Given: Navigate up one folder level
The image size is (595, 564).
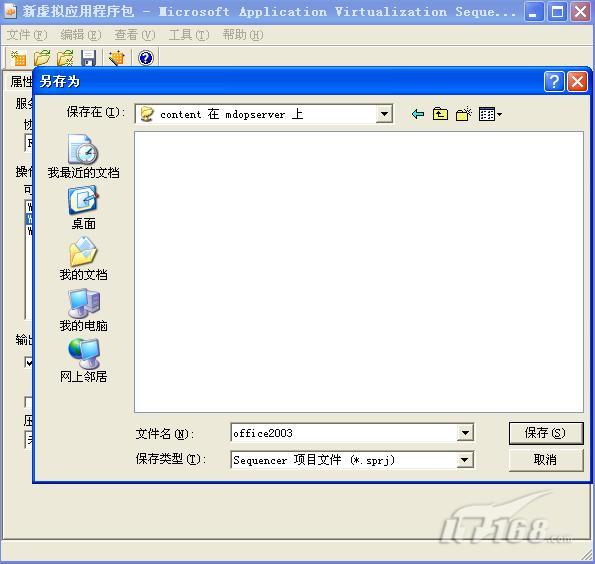Looking at the screenshot, I should [440, 114].
